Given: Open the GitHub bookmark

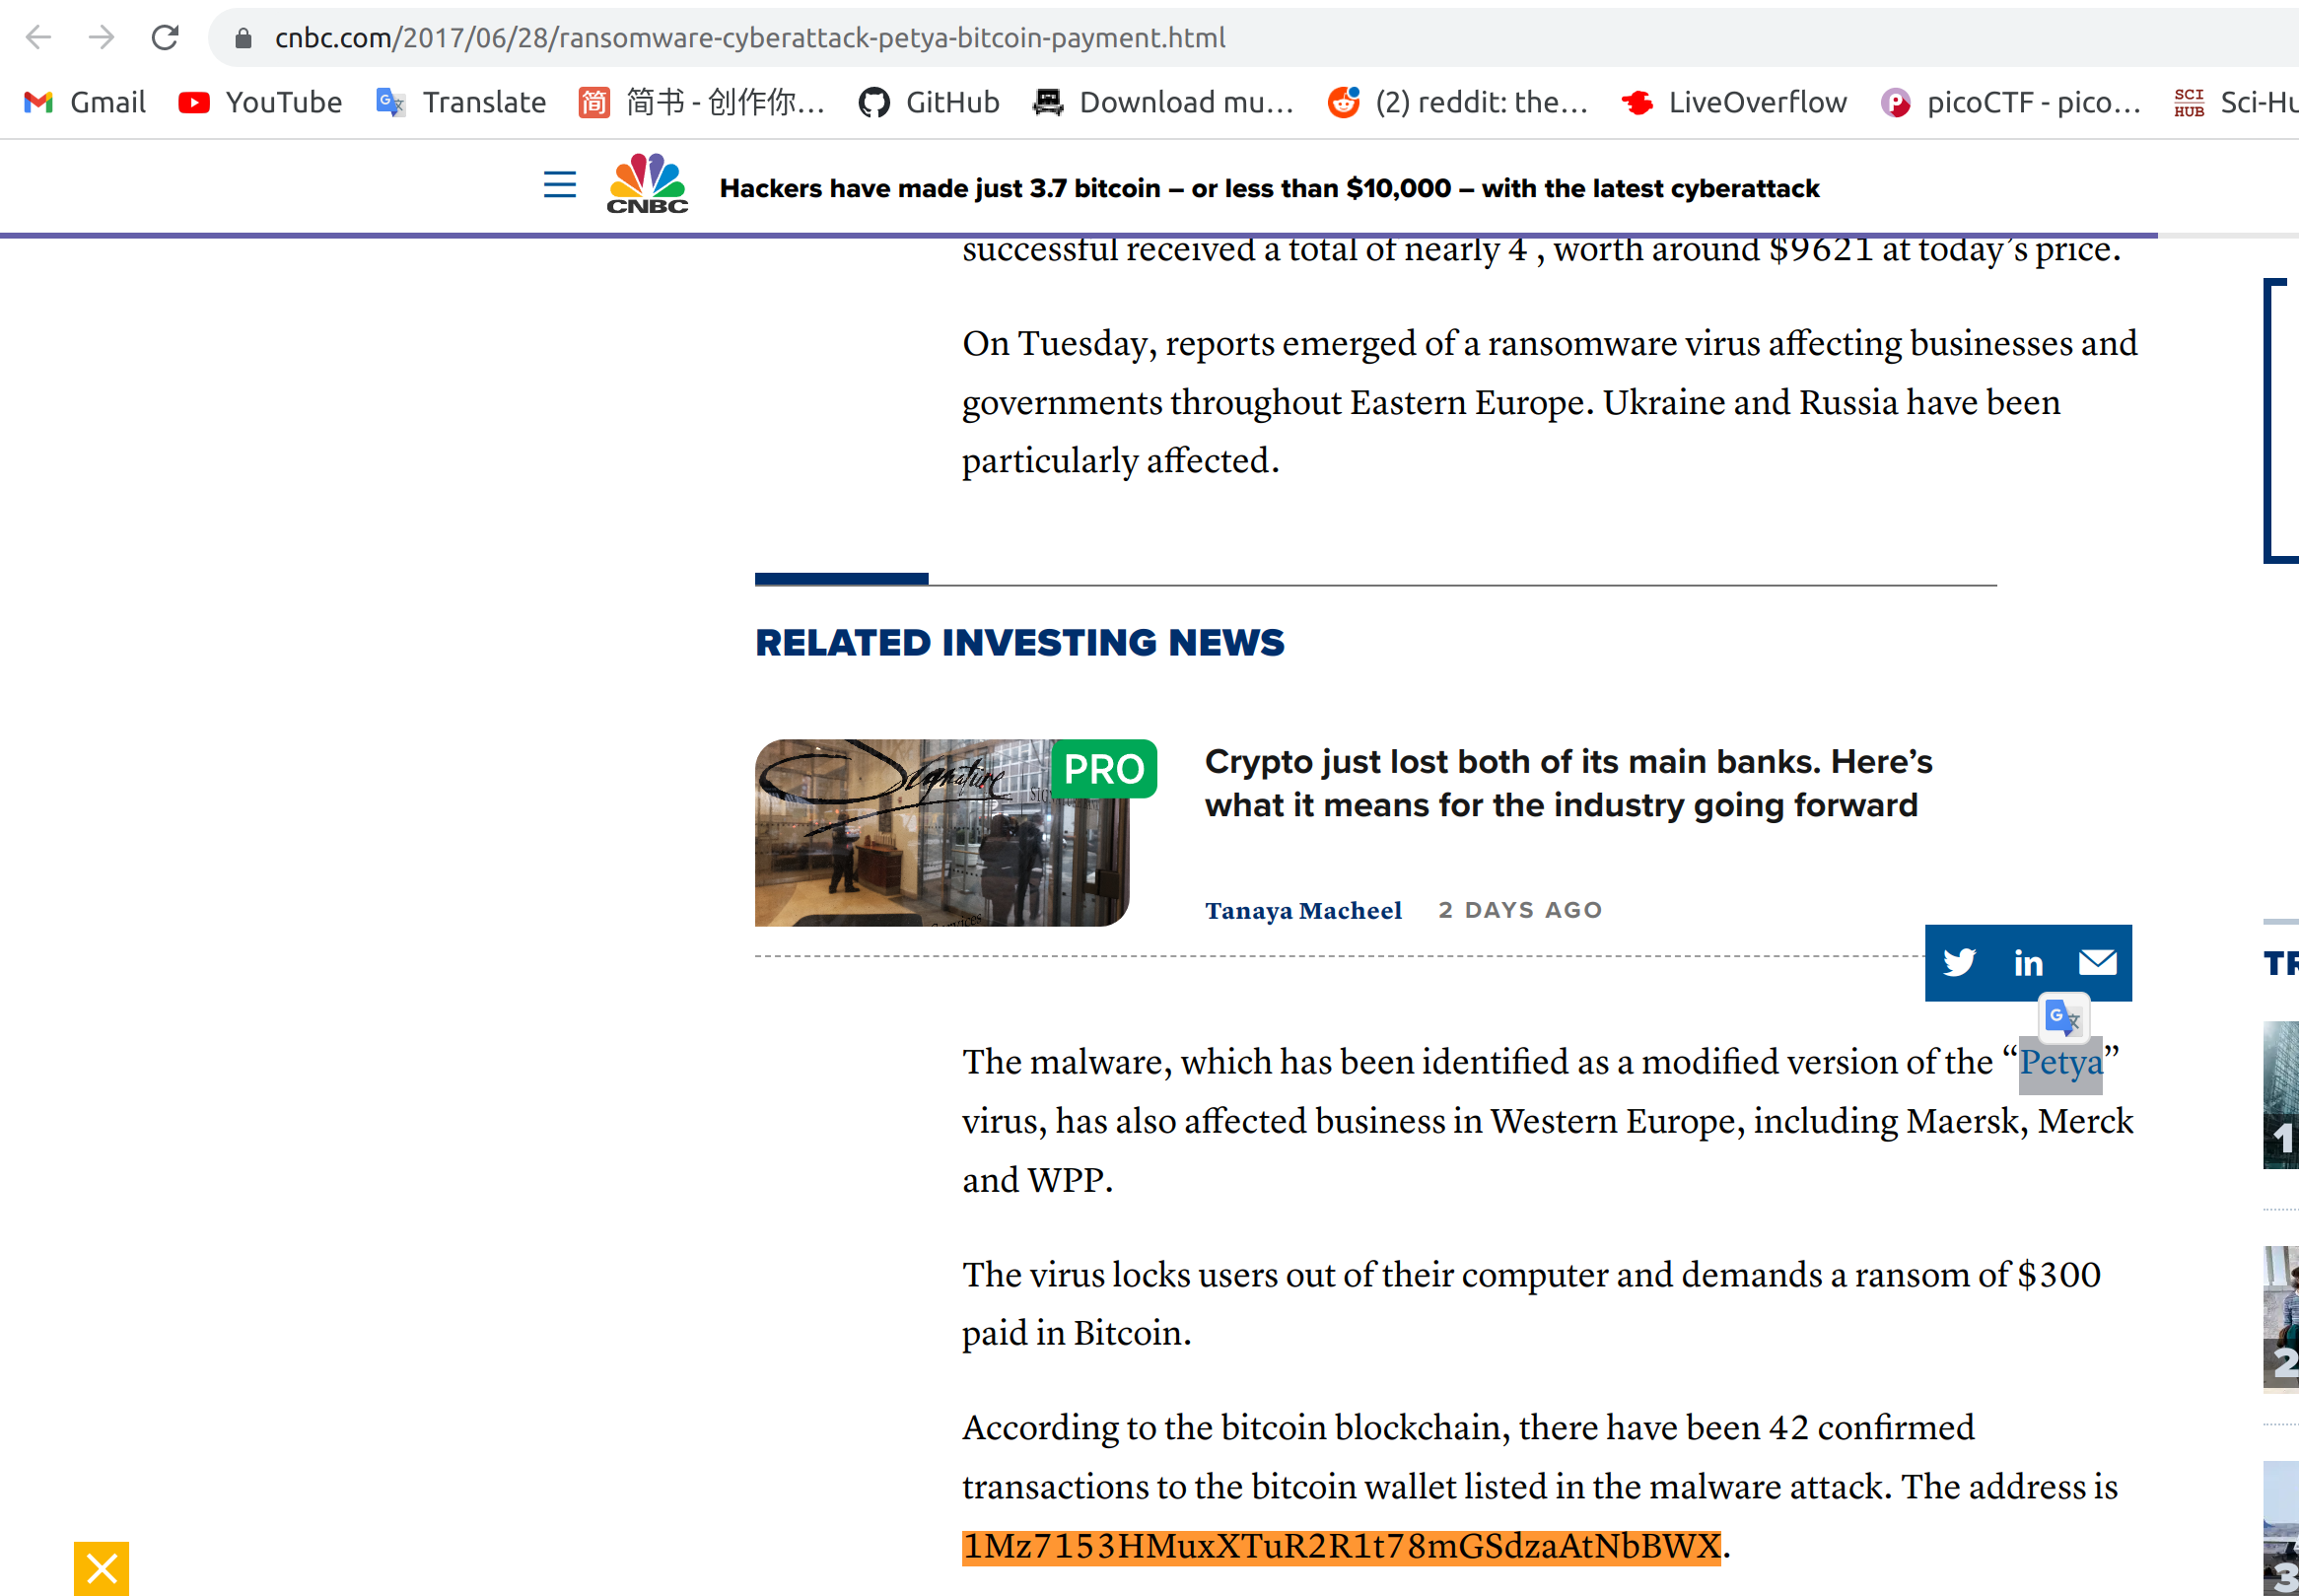Looking at the screenshot, I should click(x=929, y=102).
